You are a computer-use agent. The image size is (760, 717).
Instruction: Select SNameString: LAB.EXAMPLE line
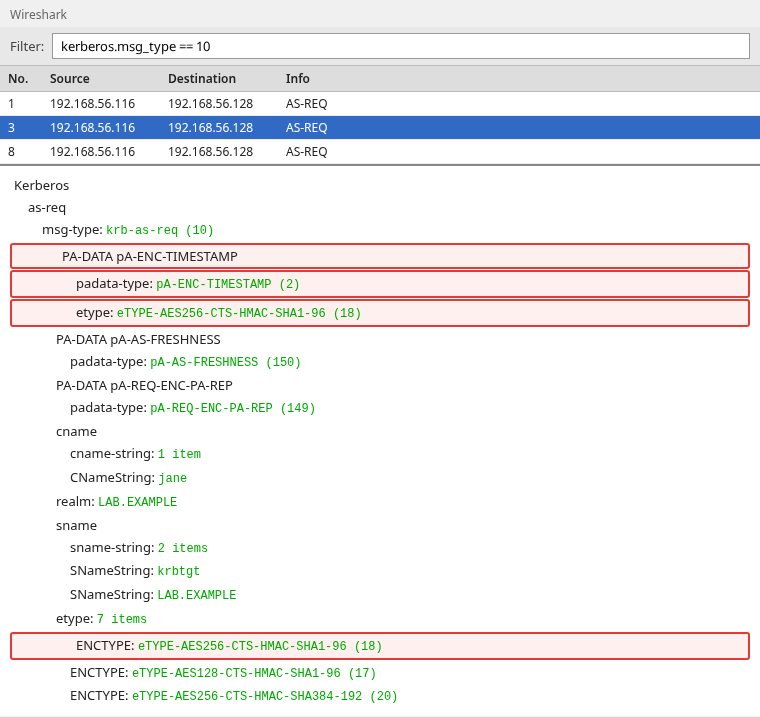(x=153, y=595)
